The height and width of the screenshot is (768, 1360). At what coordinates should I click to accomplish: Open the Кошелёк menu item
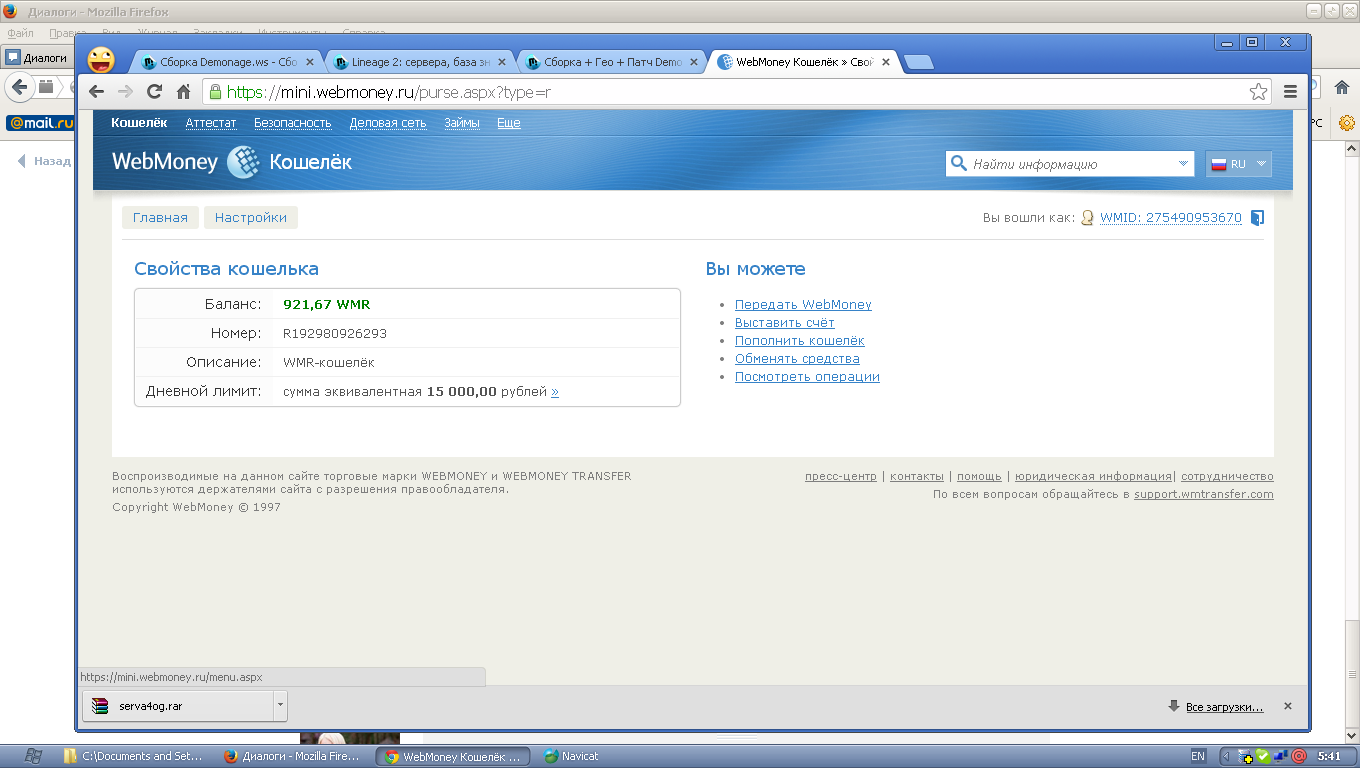pyautogui.click(x=139, y=123)
